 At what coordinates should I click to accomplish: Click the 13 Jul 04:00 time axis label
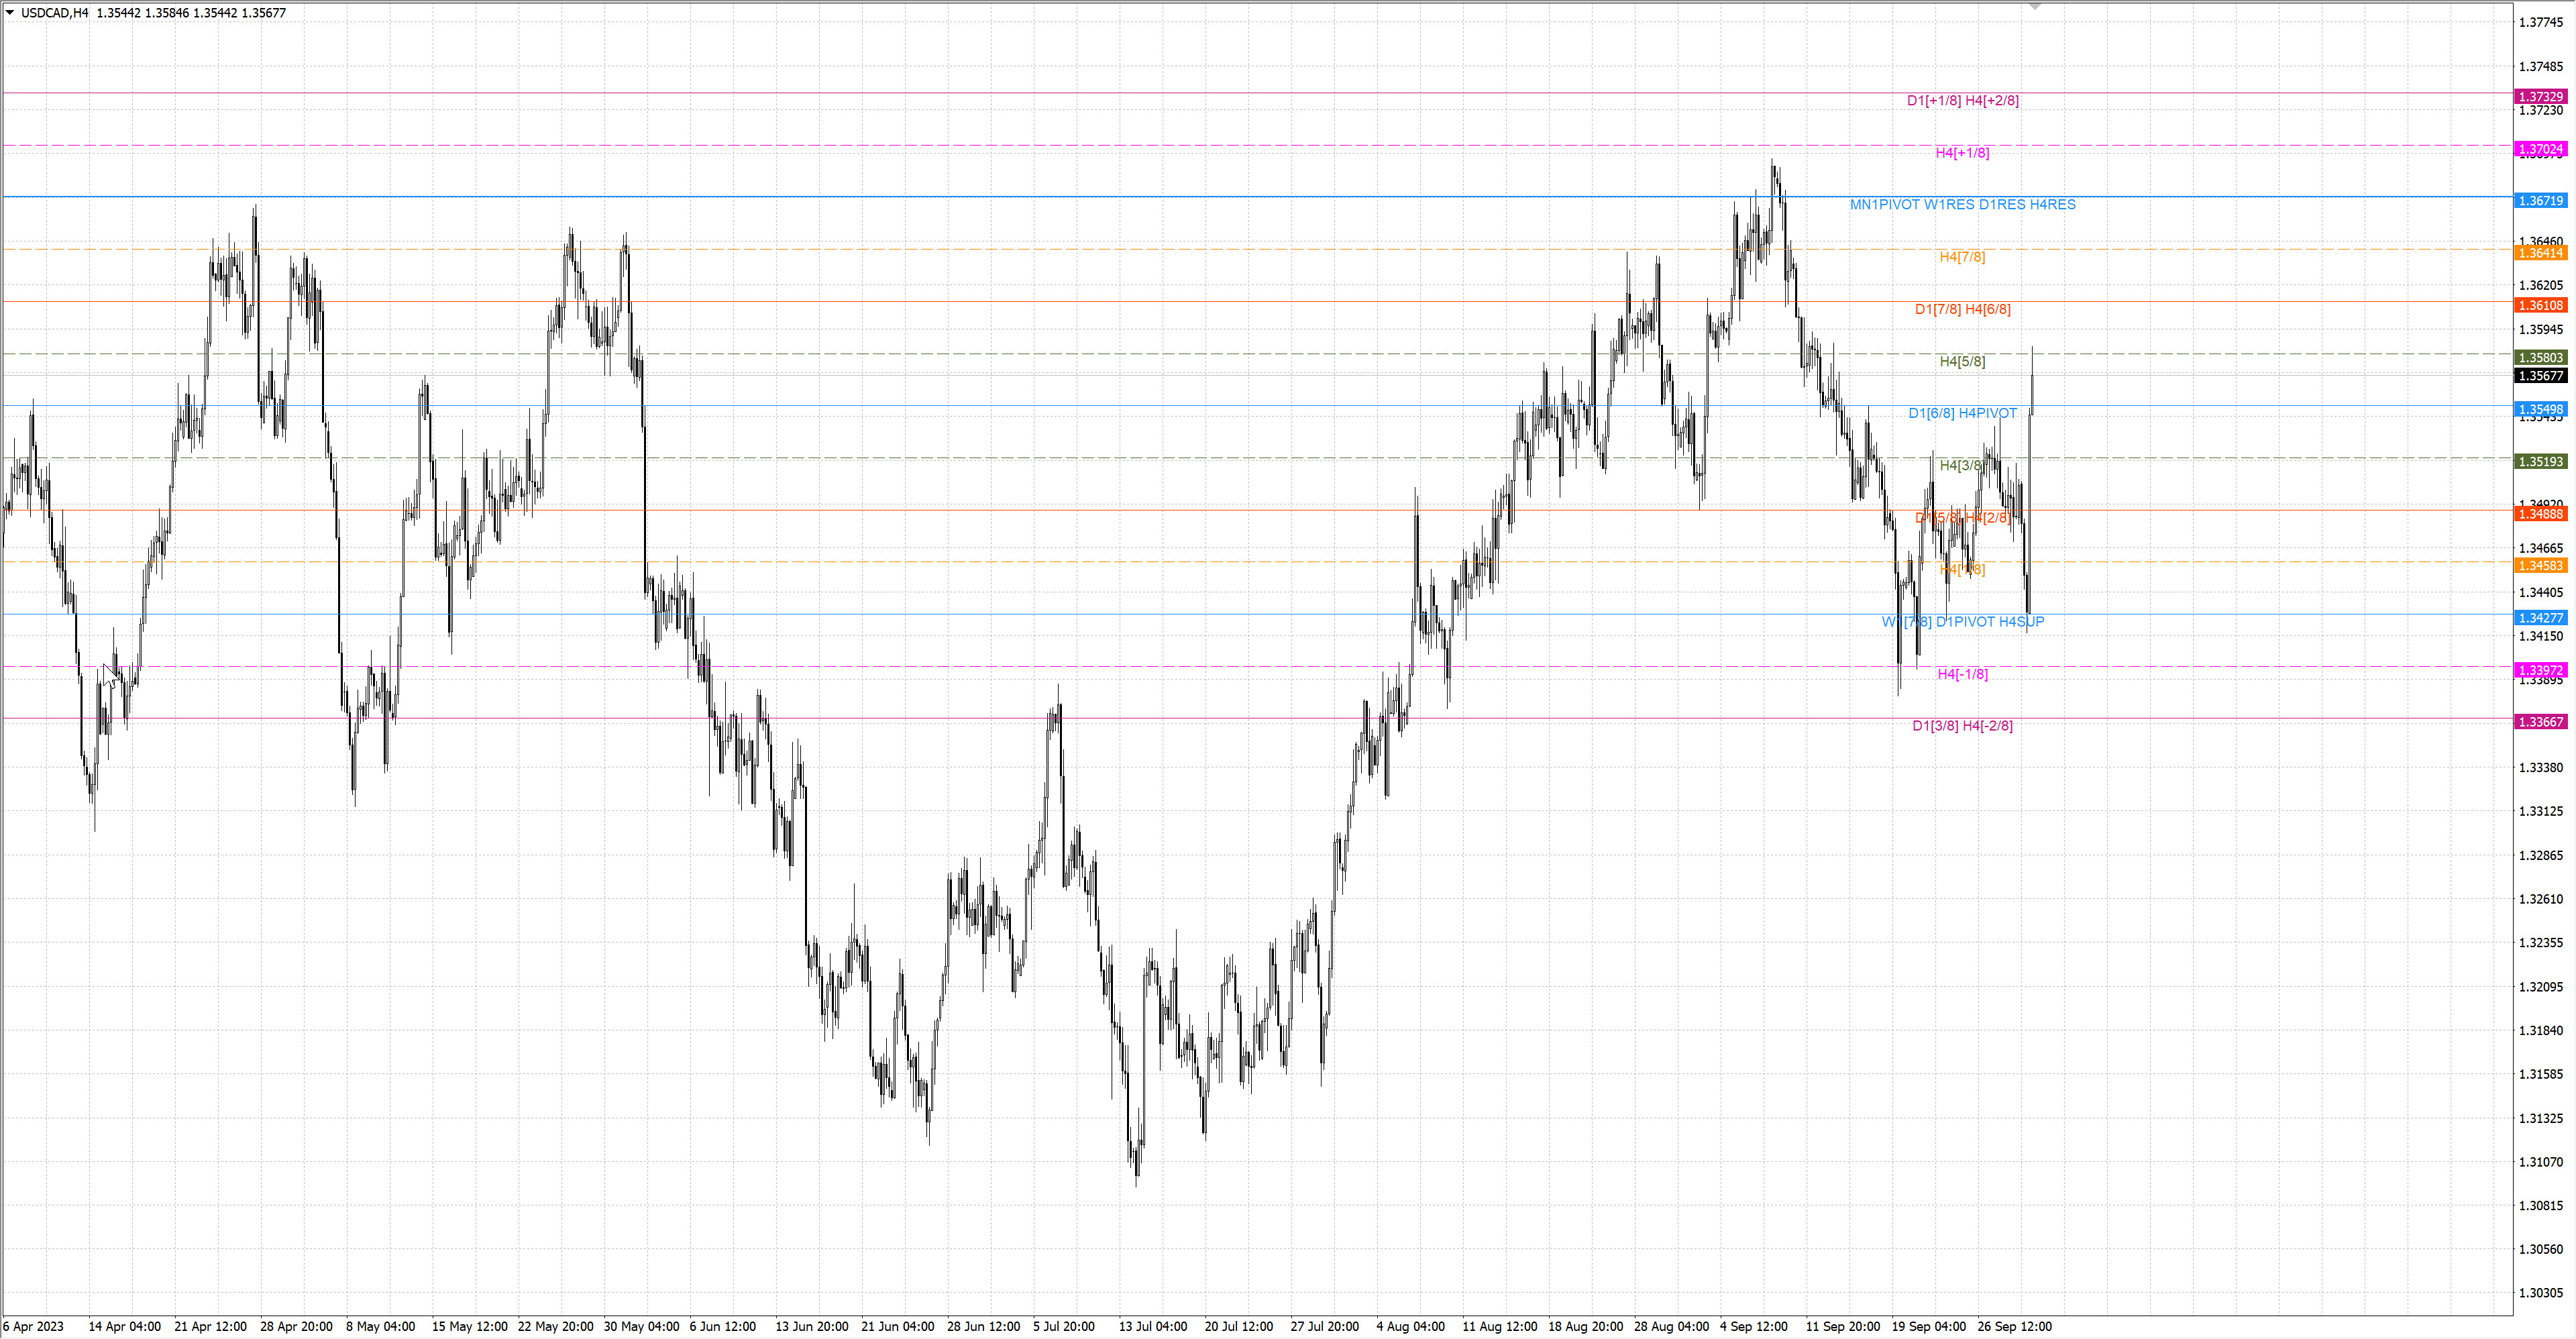point(1152,1327)
